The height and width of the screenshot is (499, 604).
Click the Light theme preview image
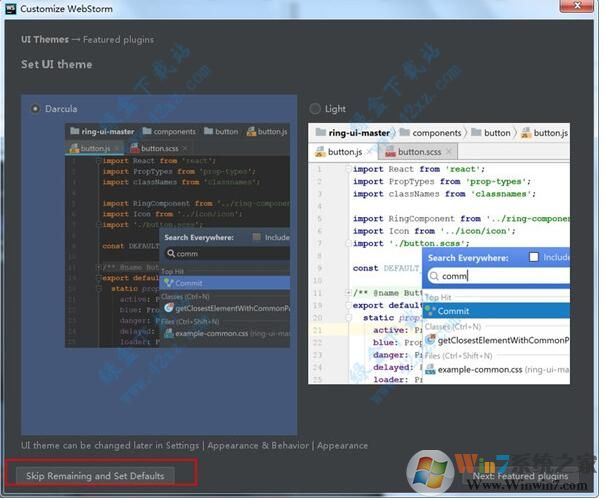click(439, 254)
